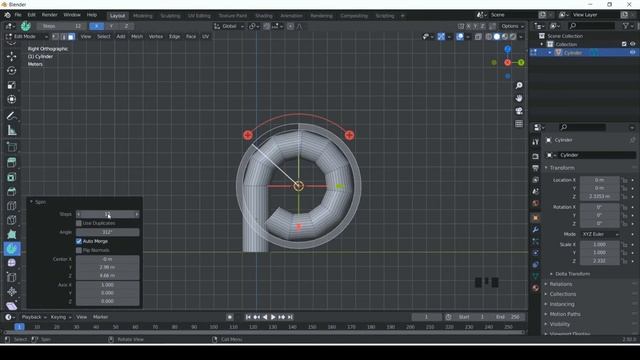Screen dimensions: 640x360
Task: Select the active Spin tool
Action: [12, 249]
